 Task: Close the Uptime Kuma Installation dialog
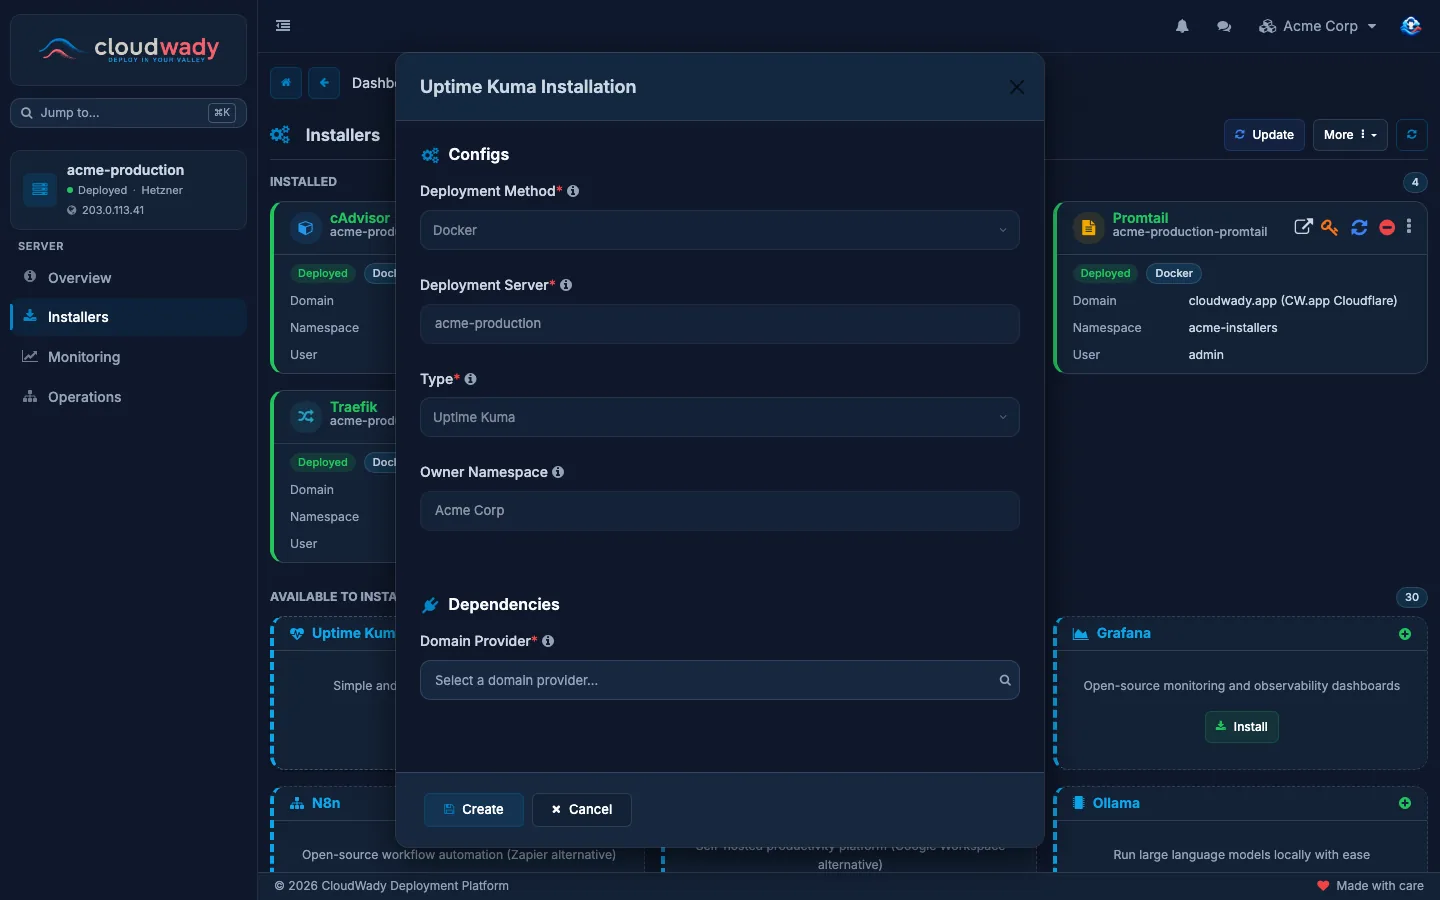tap(1017, 87)
